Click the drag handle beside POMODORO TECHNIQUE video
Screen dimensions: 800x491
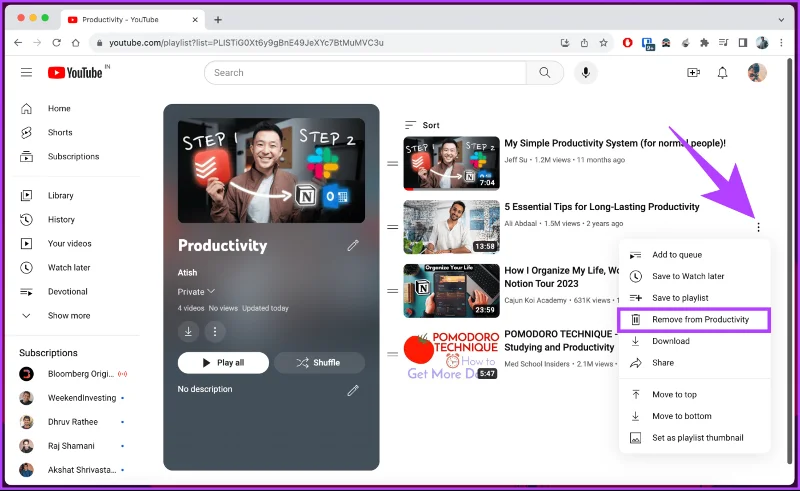[x=392, y=354]
